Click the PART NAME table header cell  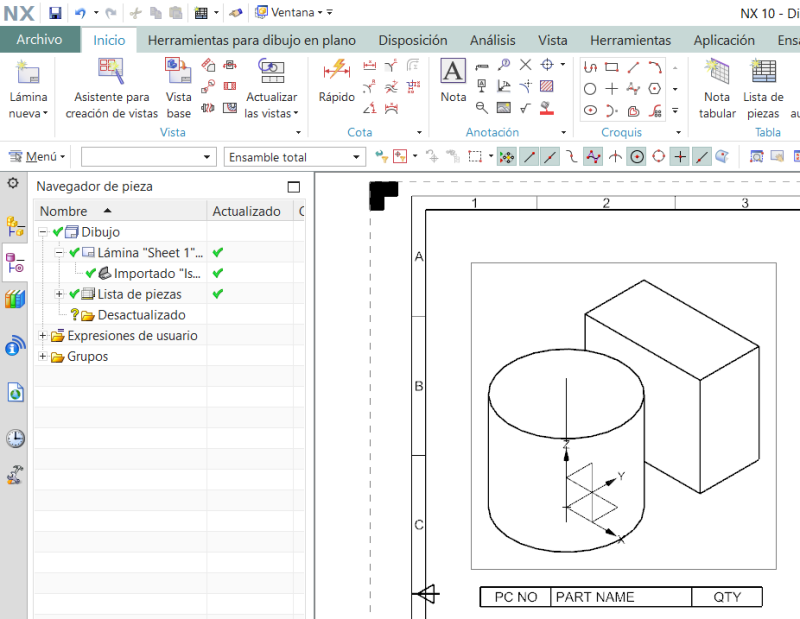621,597
